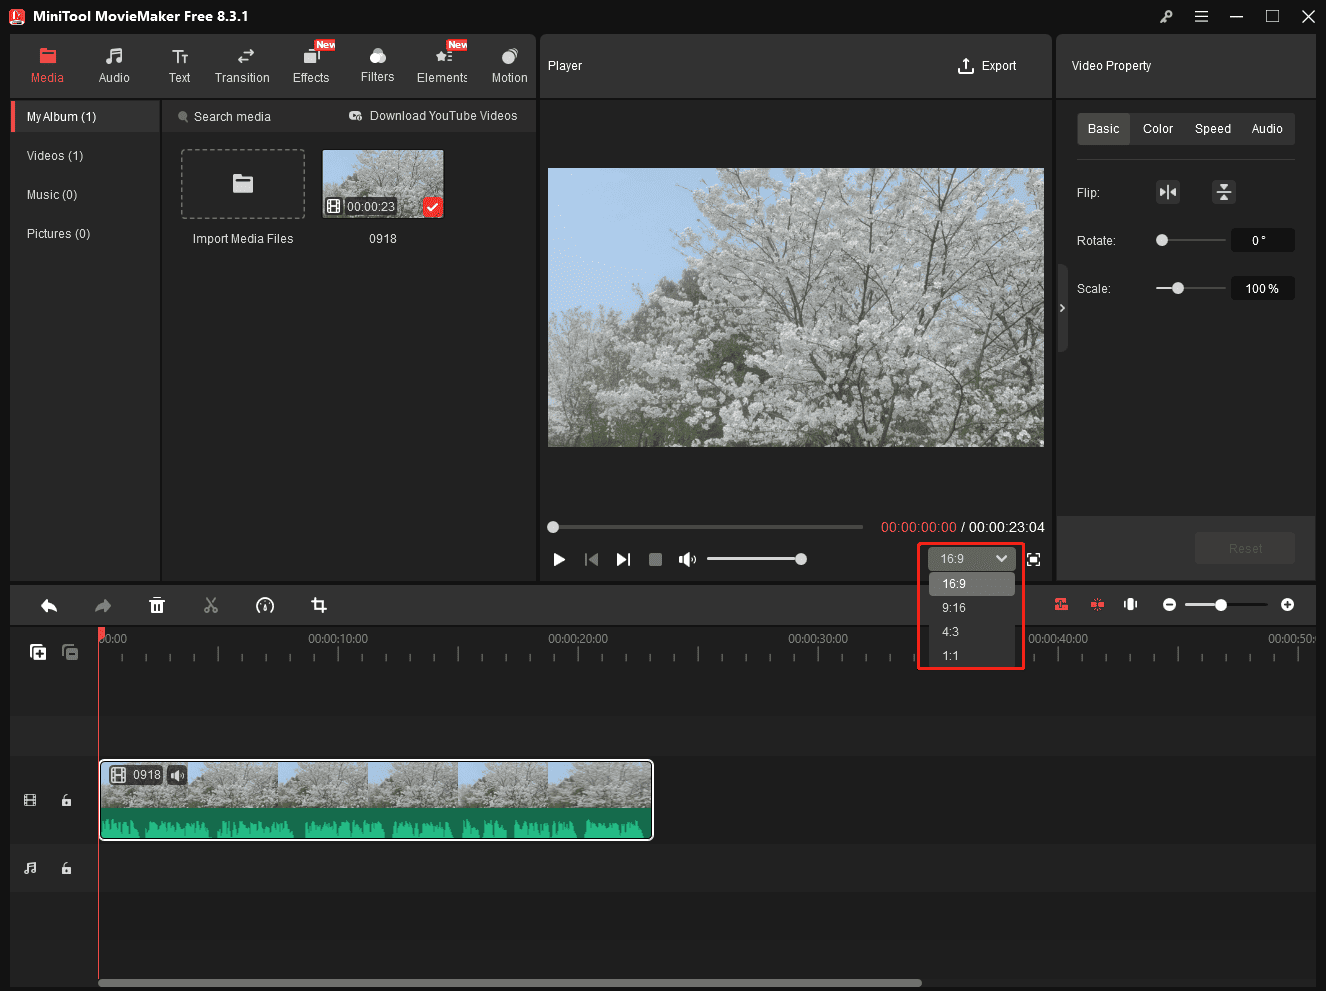Click the Export button
1326x991 pixels.
(x=987, y=66)
